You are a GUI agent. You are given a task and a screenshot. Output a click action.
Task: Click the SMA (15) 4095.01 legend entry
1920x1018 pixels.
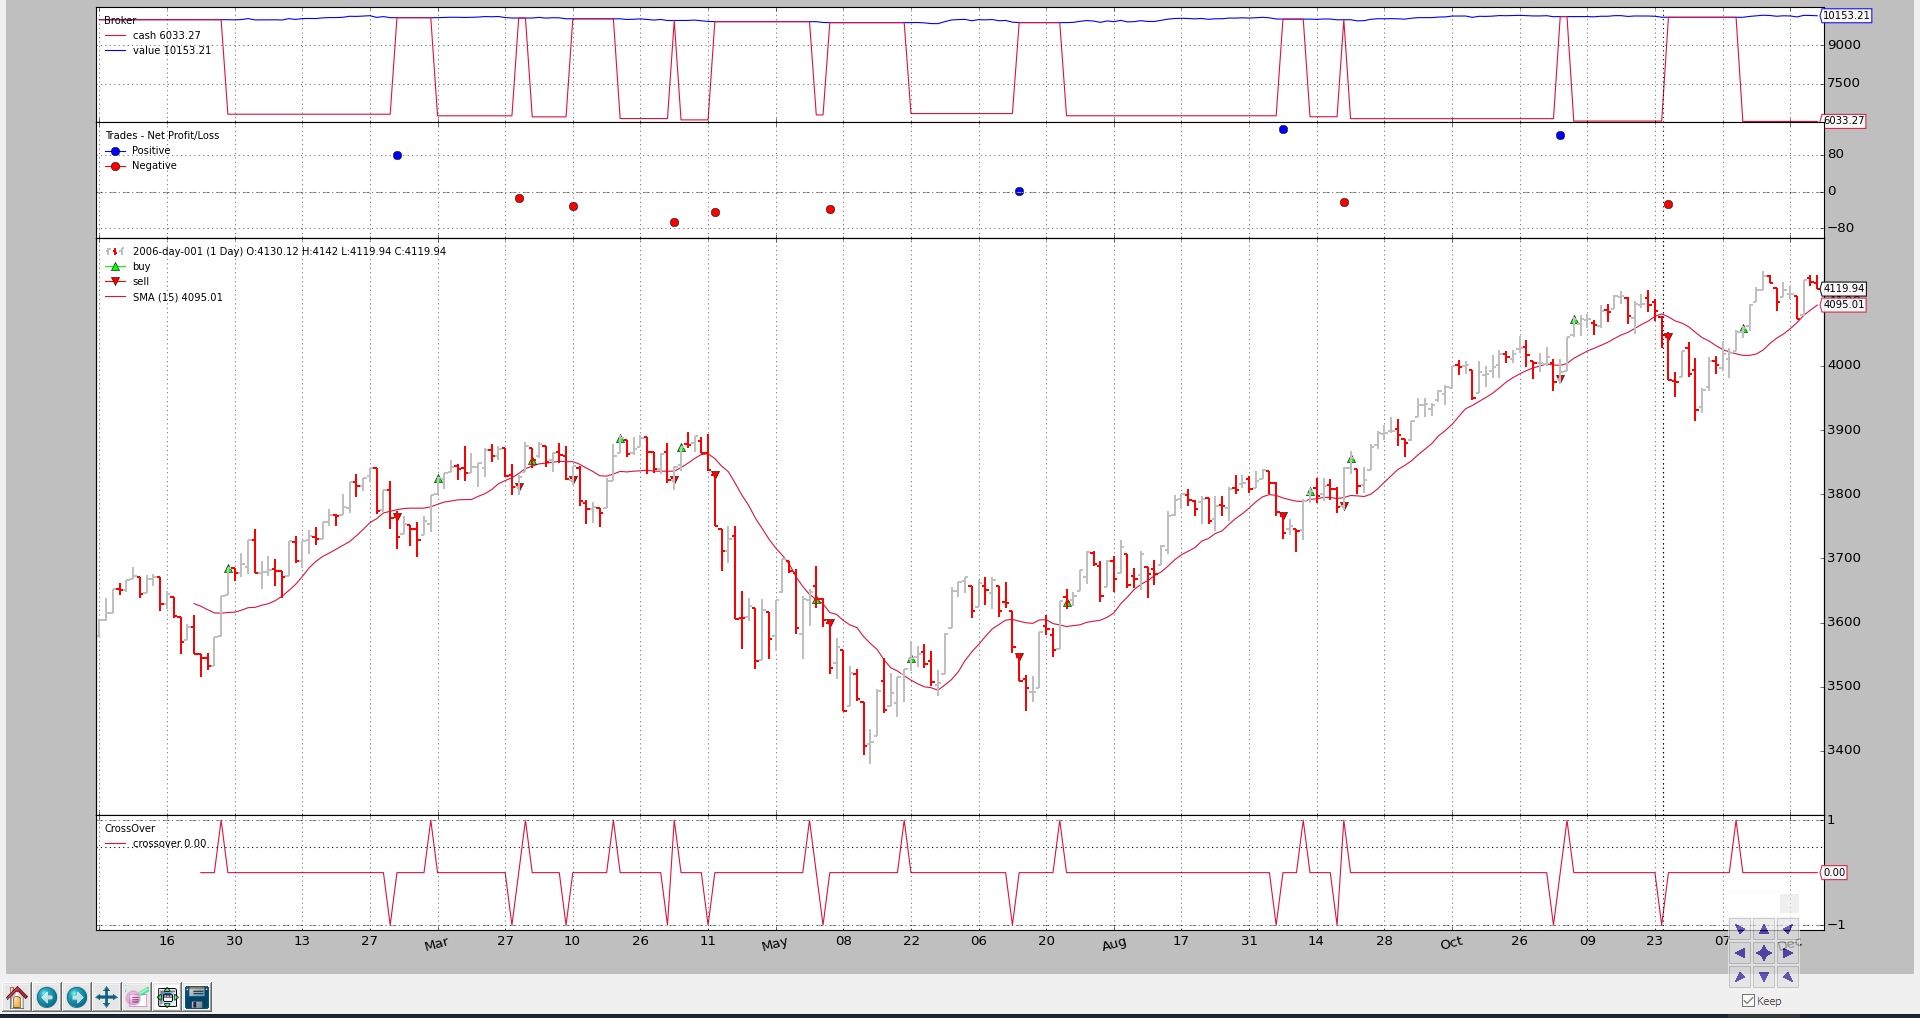(177, 297)
